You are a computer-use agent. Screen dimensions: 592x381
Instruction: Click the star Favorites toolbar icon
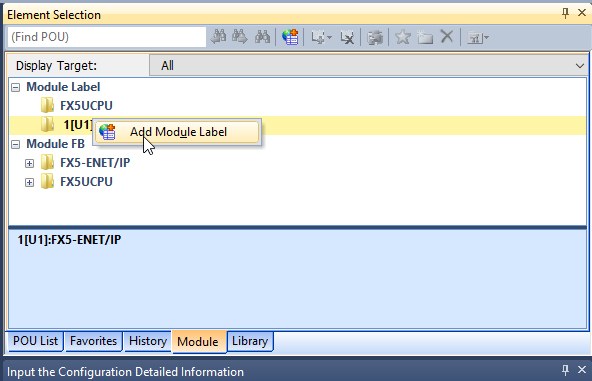pos(402,37)
